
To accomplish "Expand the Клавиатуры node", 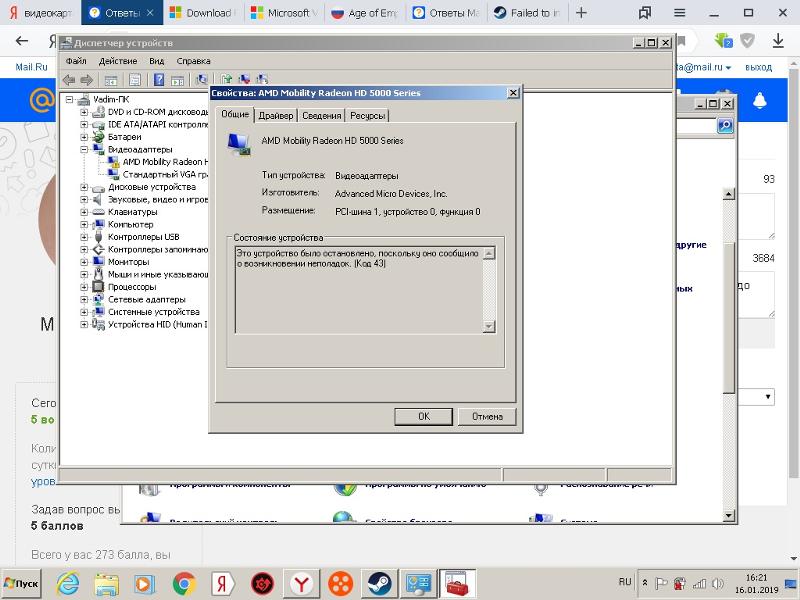I will (x=84, y=212).
